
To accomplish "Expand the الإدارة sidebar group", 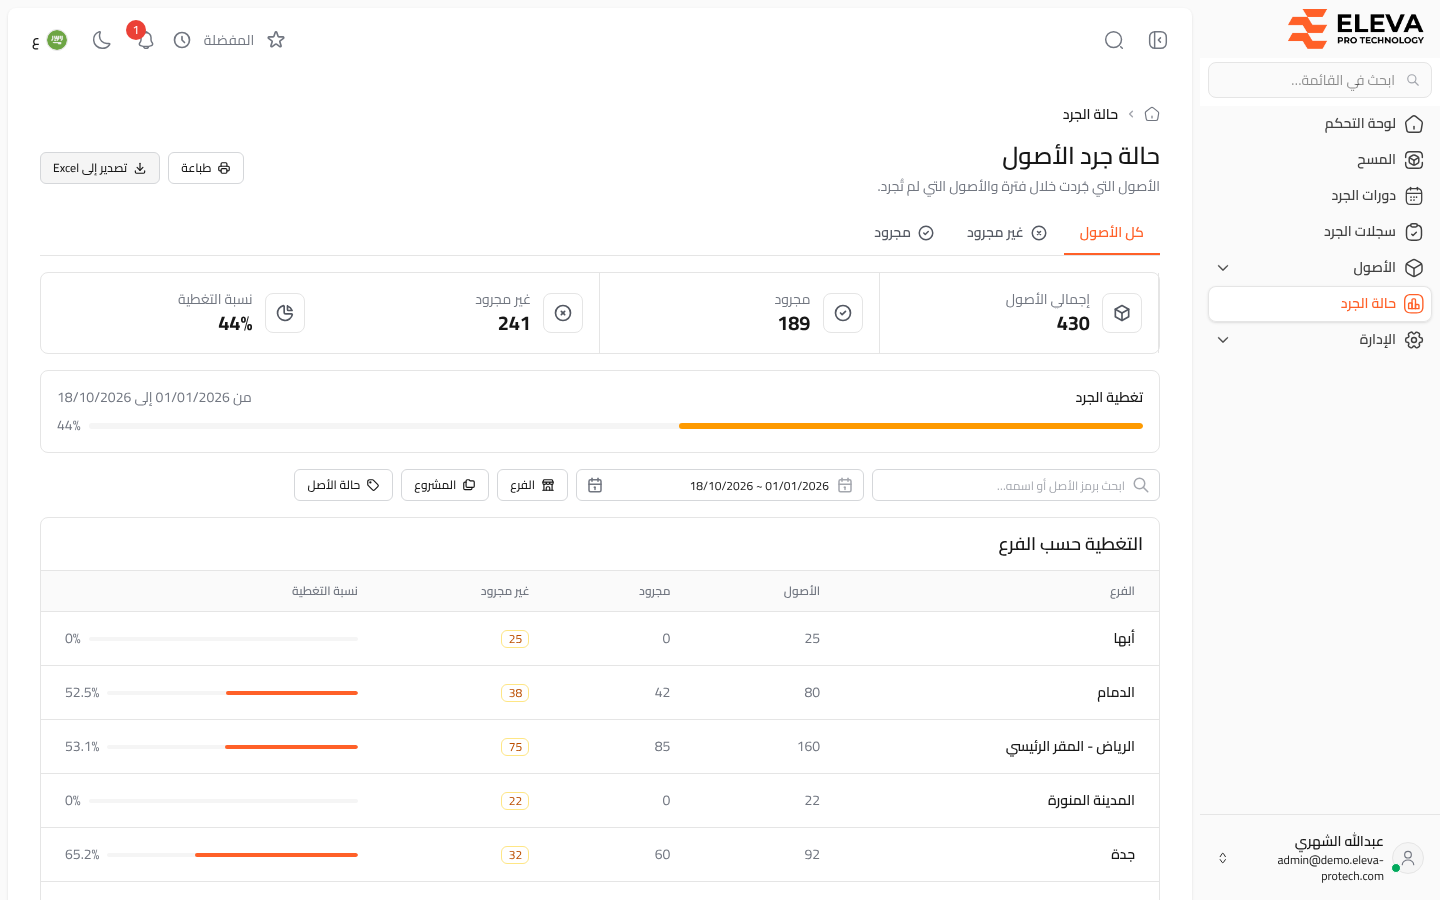I will (1320, 340).
